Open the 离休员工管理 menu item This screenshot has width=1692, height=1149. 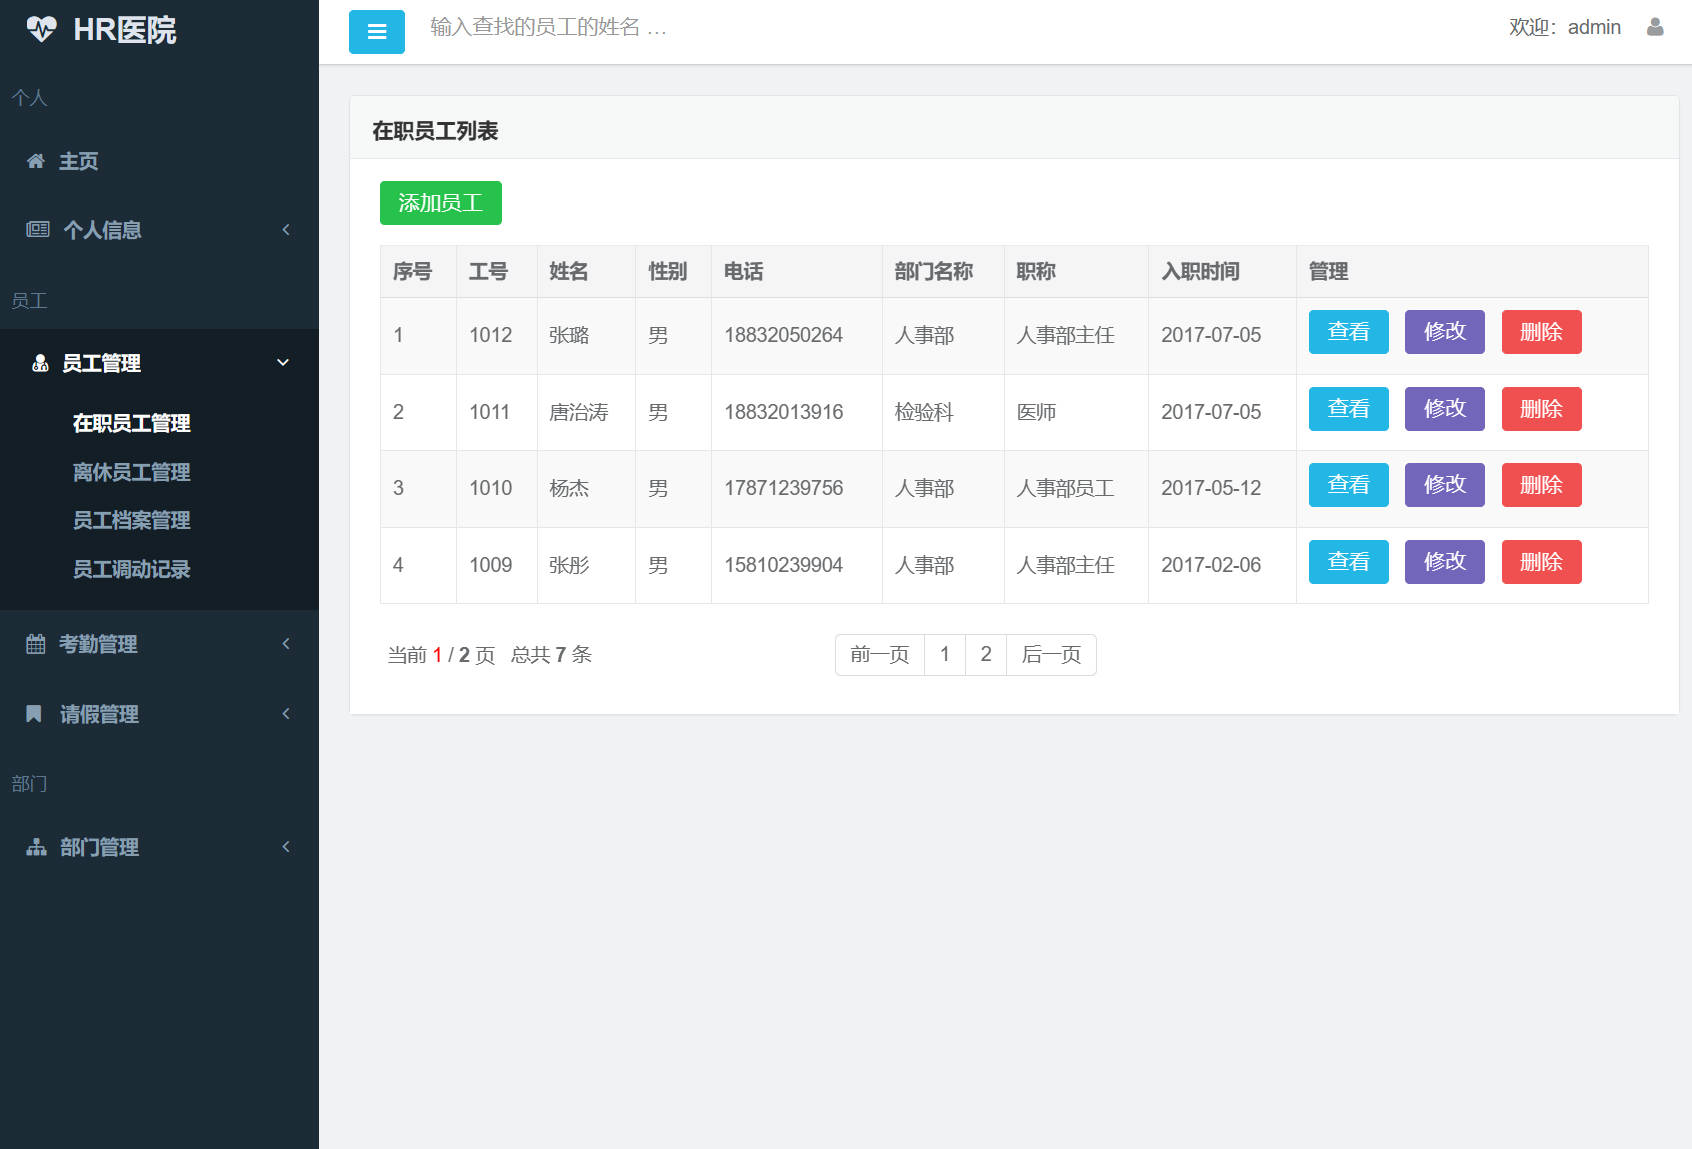point(131,472)
